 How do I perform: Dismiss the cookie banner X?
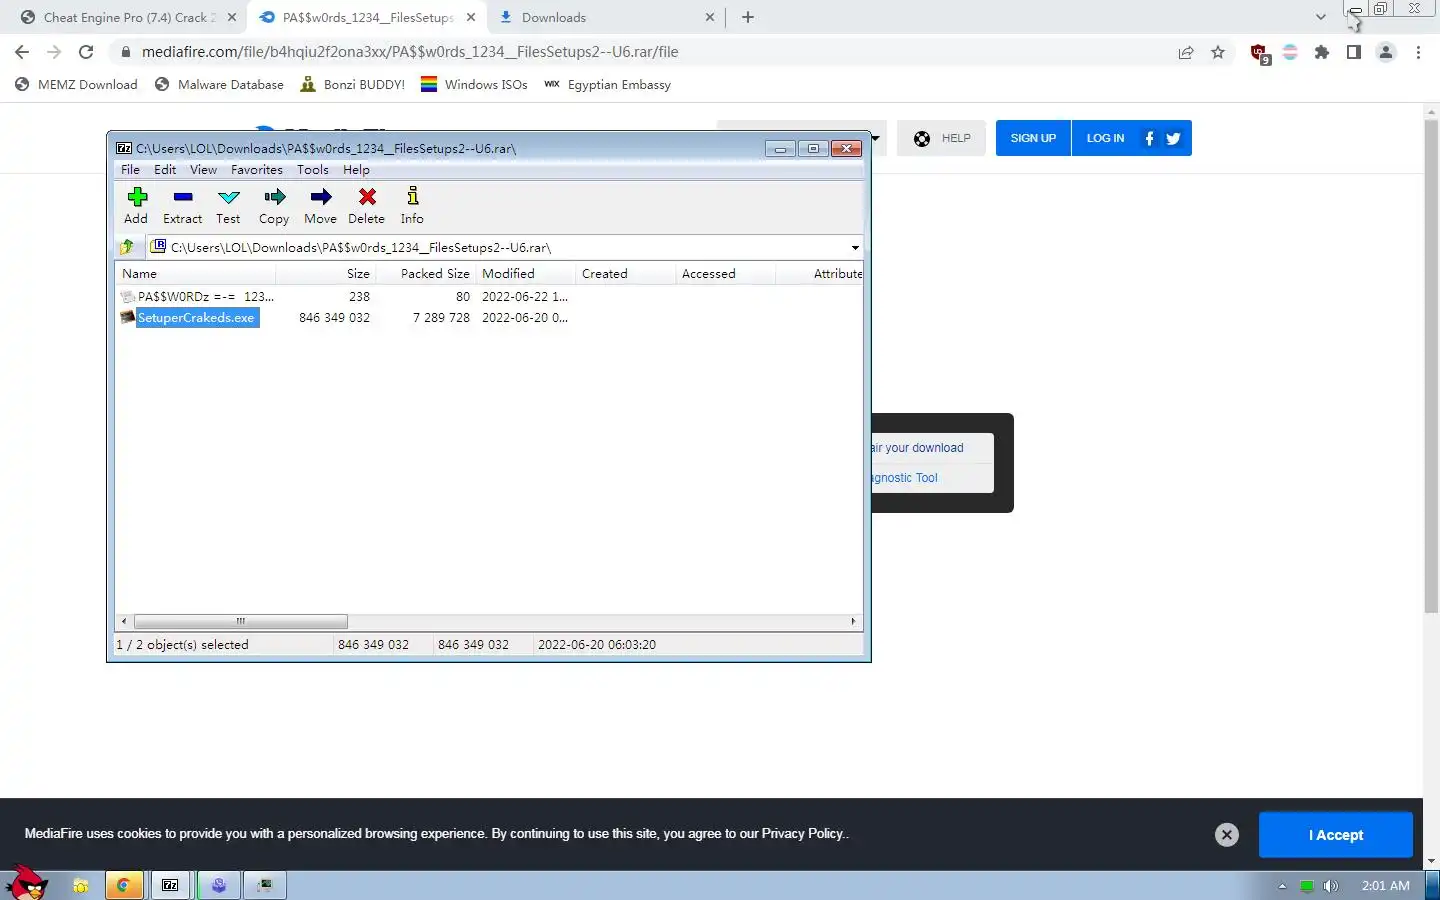1227,835
